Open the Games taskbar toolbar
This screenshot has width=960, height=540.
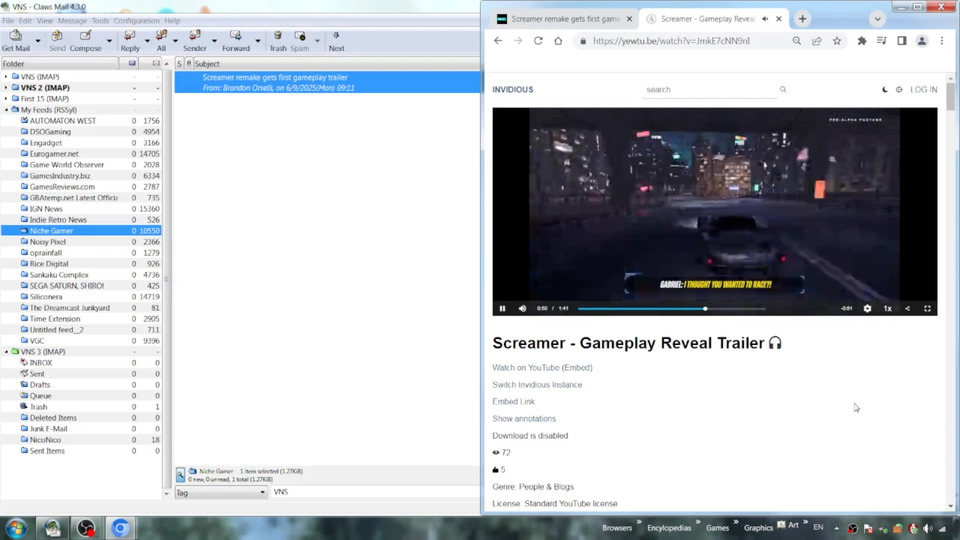tap(717, 528)
